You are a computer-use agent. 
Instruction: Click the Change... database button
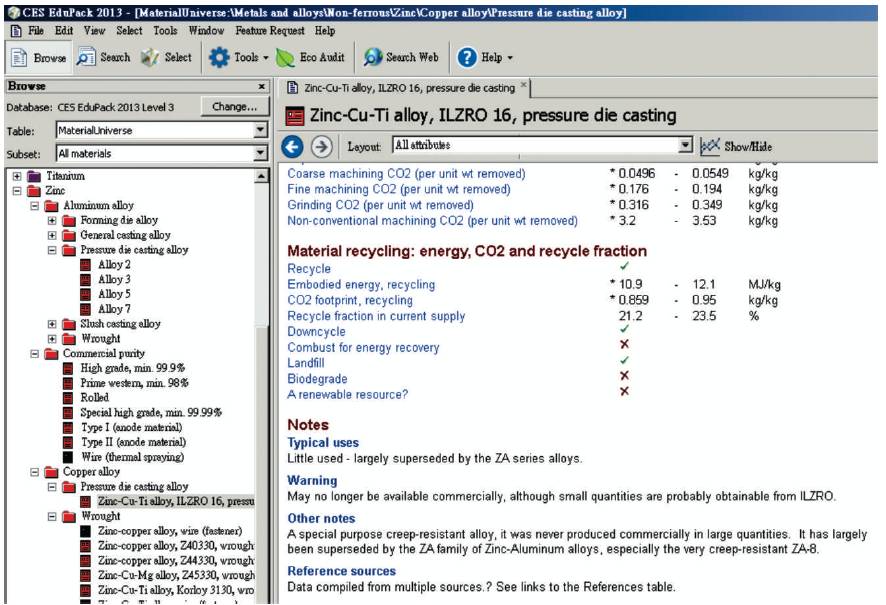(x=234, y=107)
